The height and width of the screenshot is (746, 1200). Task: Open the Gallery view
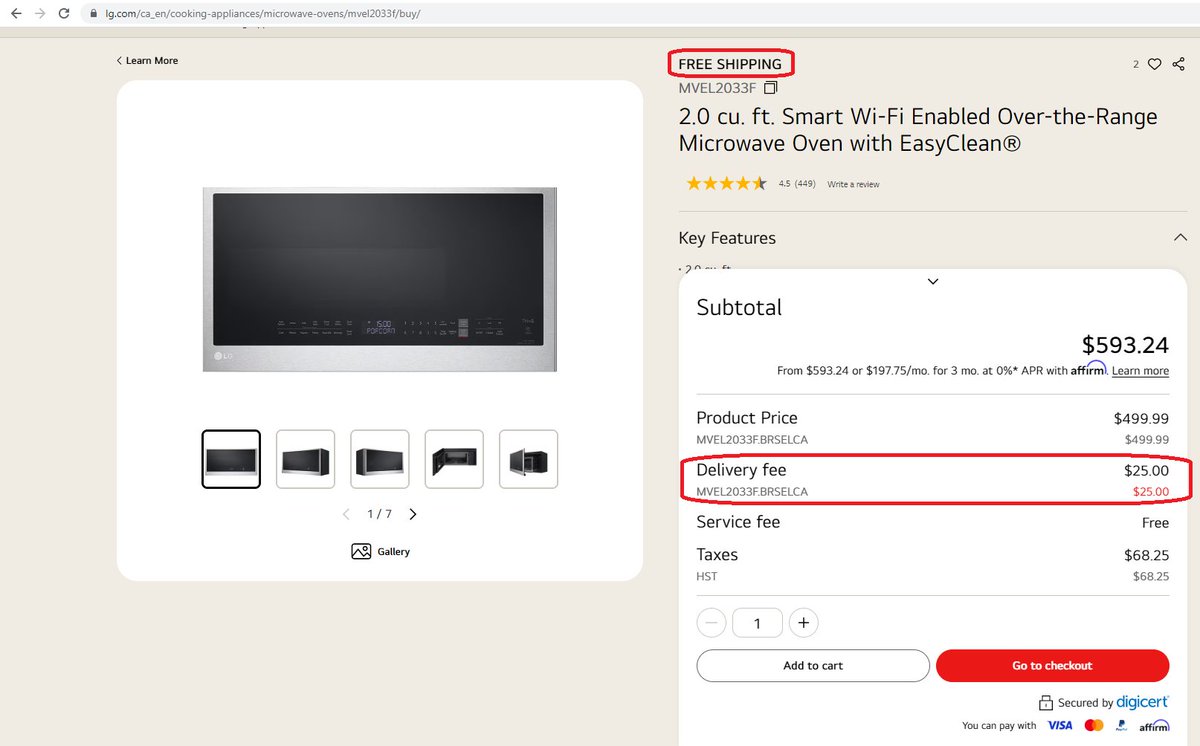click(380, 551)
